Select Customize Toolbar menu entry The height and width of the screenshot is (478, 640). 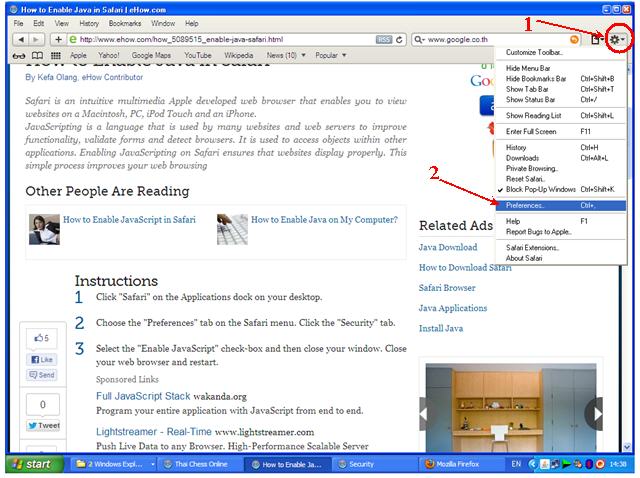click(x=561, y=52)
